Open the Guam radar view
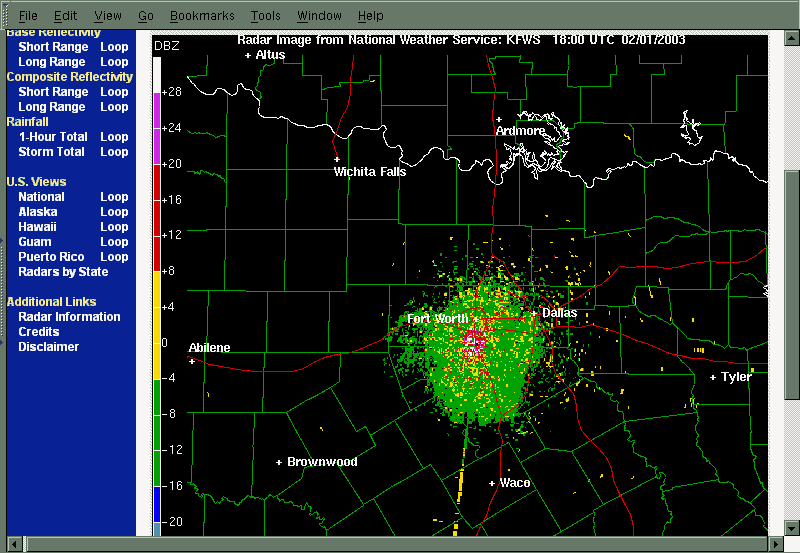 click(x=35, y=242)
